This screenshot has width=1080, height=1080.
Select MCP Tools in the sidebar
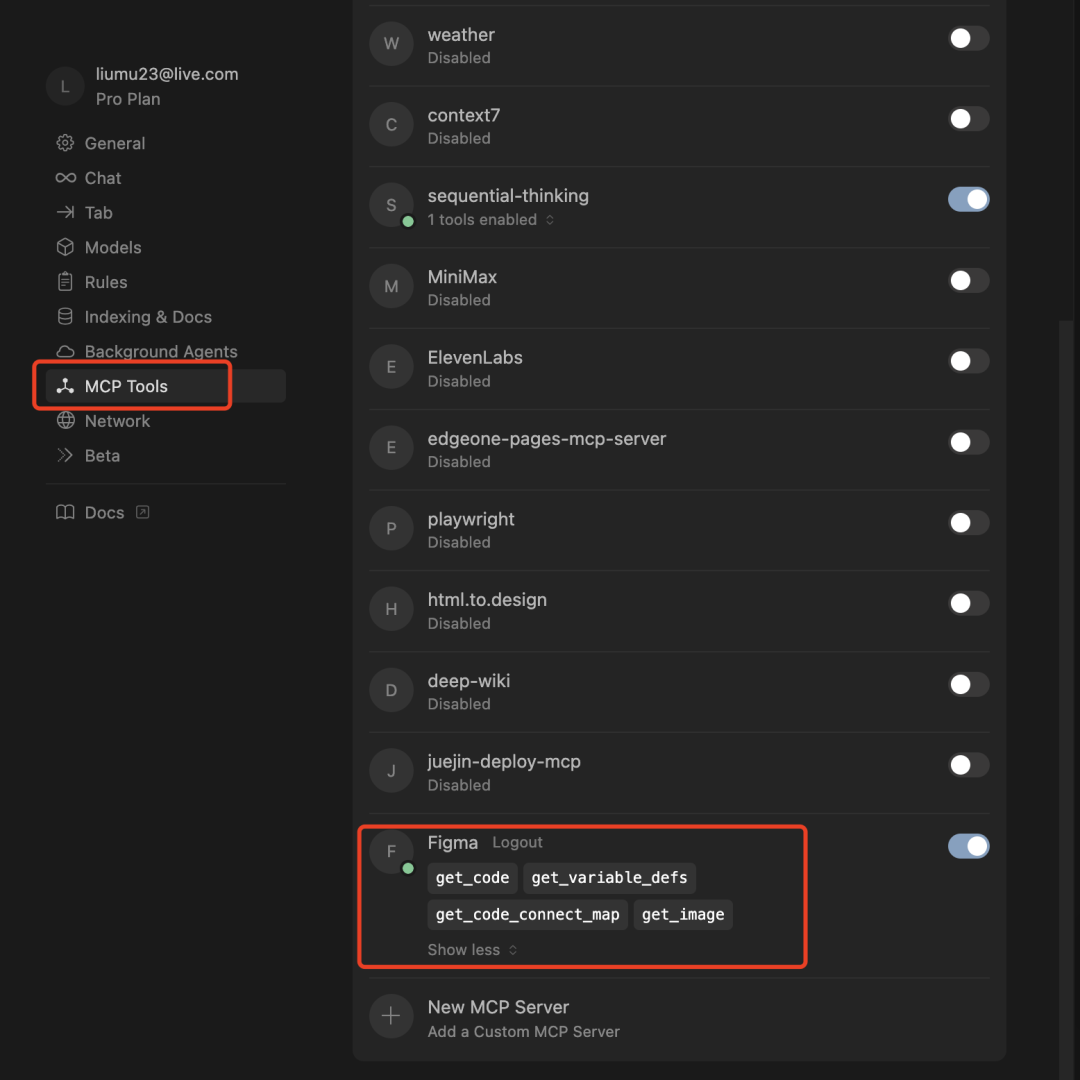tap(126, 386)
